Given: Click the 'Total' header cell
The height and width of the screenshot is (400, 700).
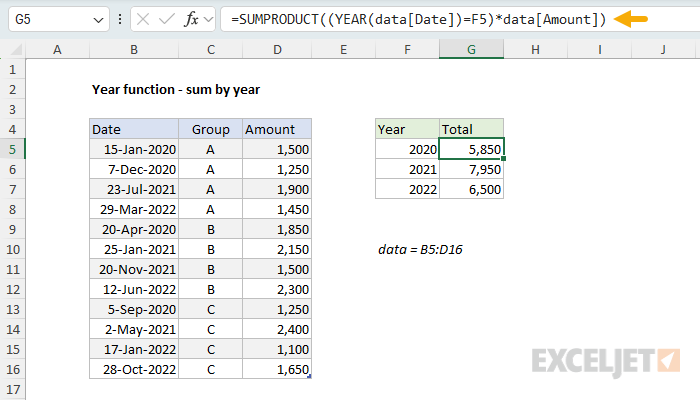Looking at the screenshot, I should 471,129.
